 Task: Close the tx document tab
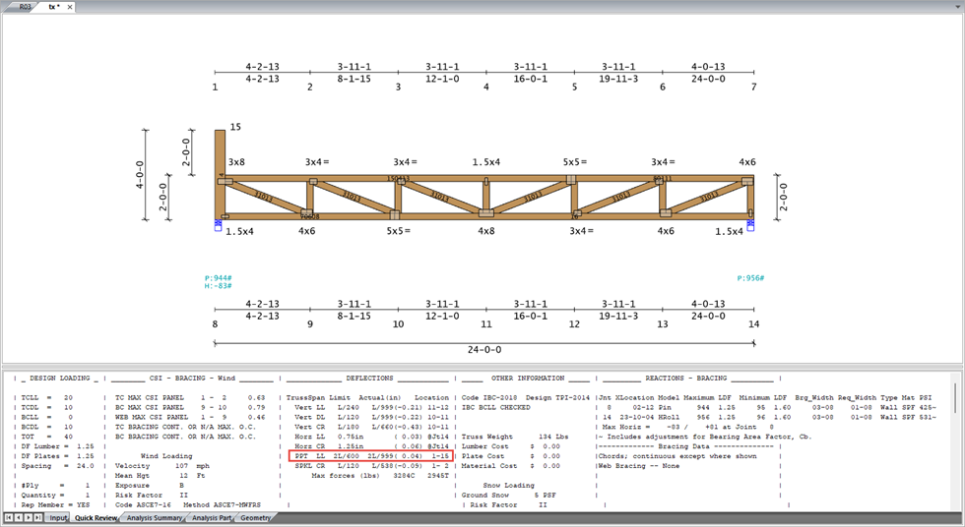coord(70,6)
